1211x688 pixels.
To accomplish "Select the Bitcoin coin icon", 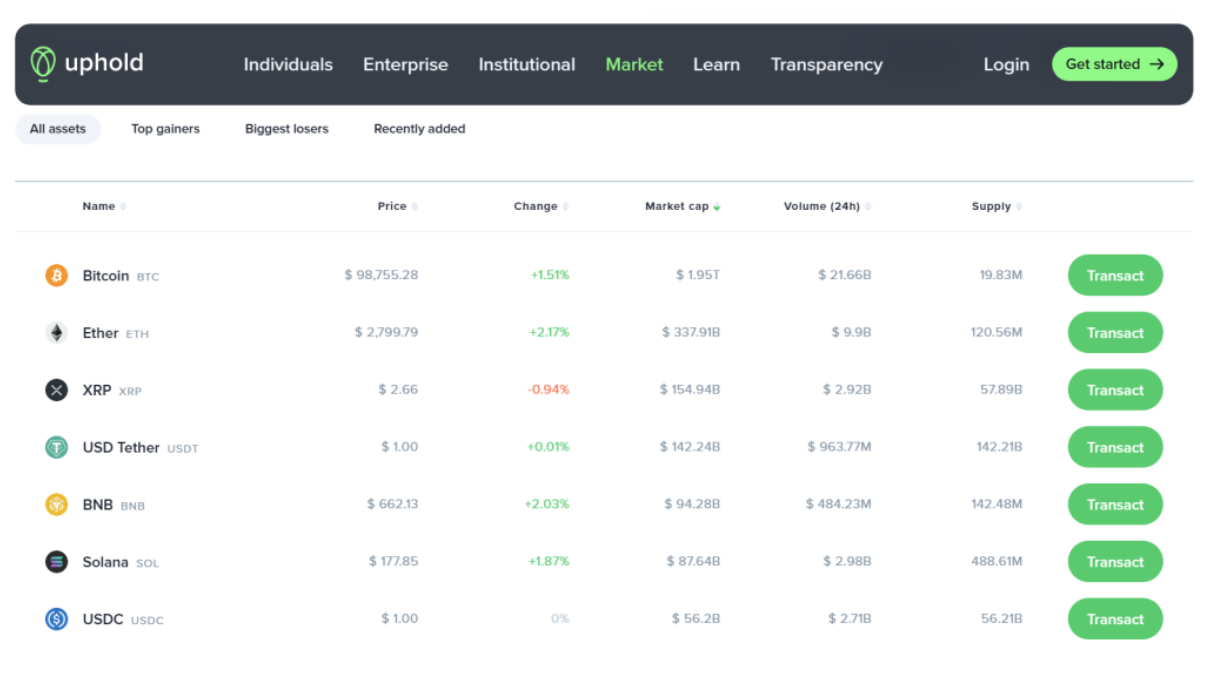I will [x=57, y=275].
